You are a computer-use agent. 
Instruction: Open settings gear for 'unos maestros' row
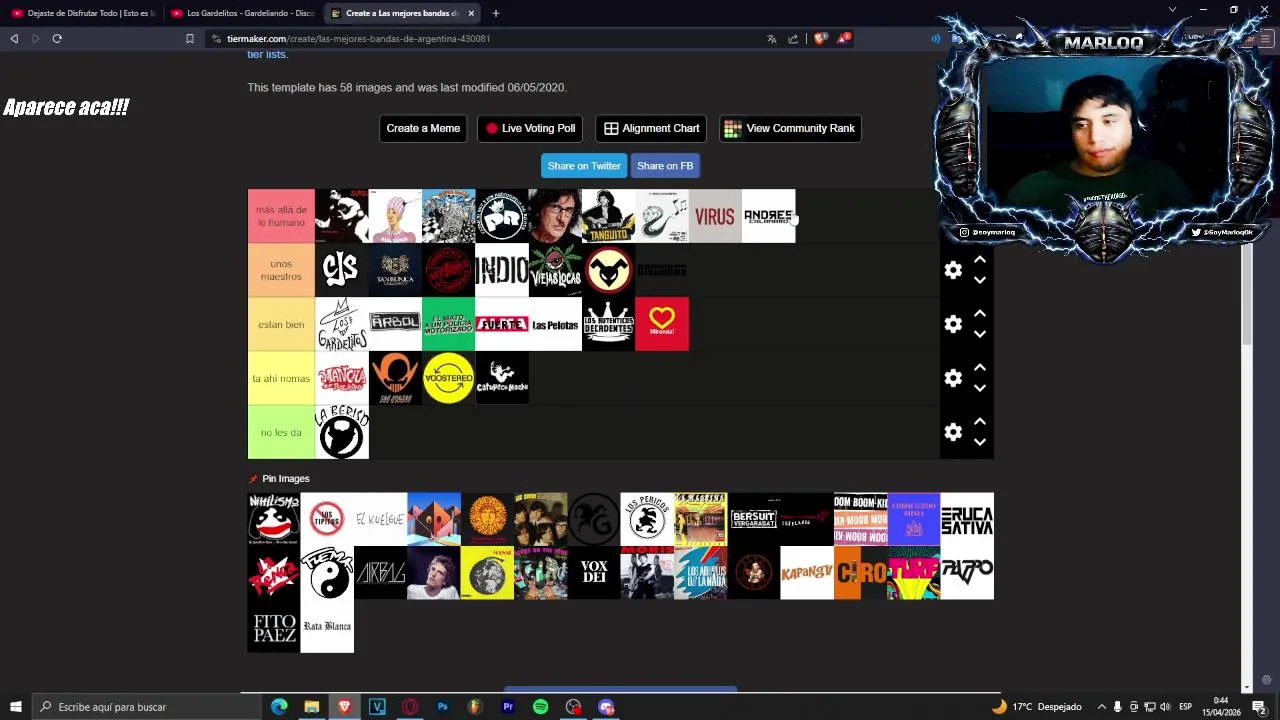[x=953, y=270]
